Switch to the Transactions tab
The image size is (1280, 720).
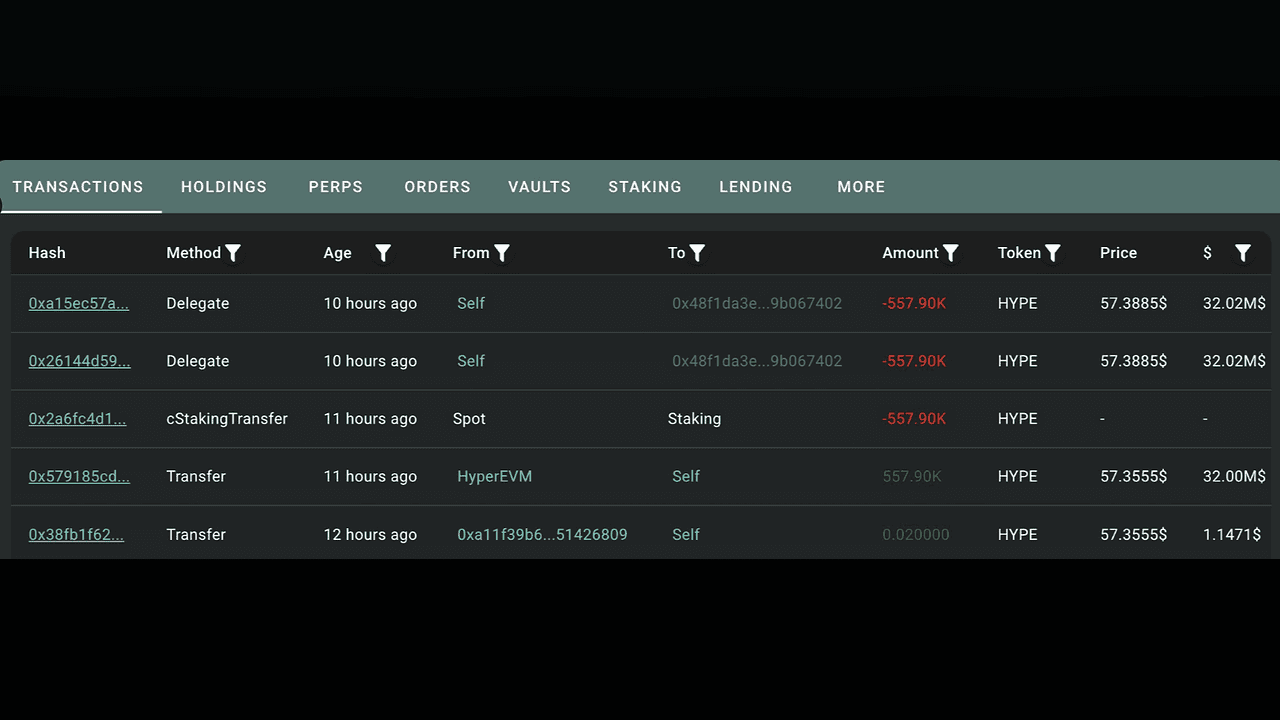click(78, 187)
